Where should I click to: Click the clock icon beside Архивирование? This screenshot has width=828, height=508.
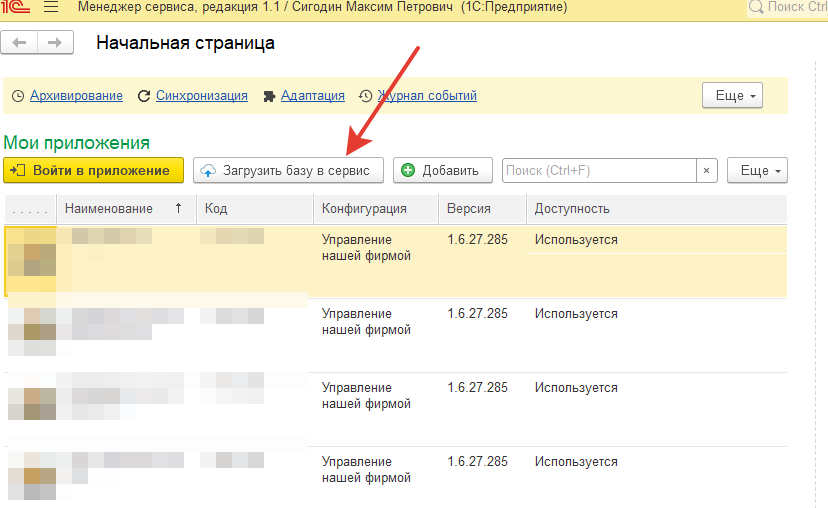tap(18, 96)
